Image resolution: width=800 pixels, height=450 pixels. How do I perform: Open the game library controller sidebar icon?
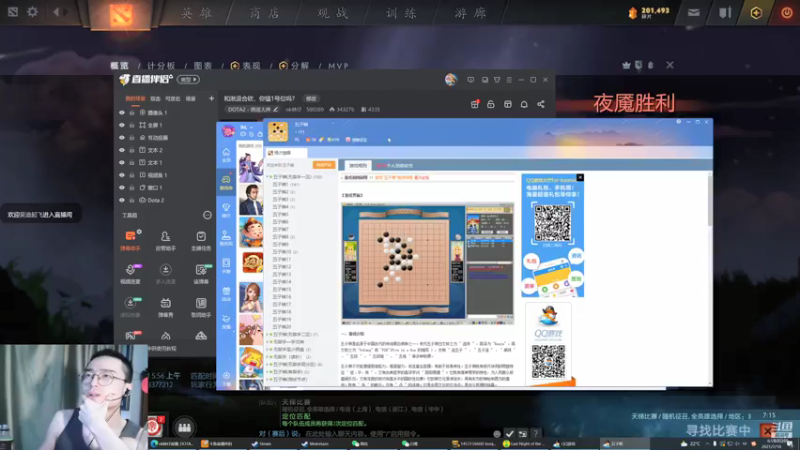(x=226, y=181)
